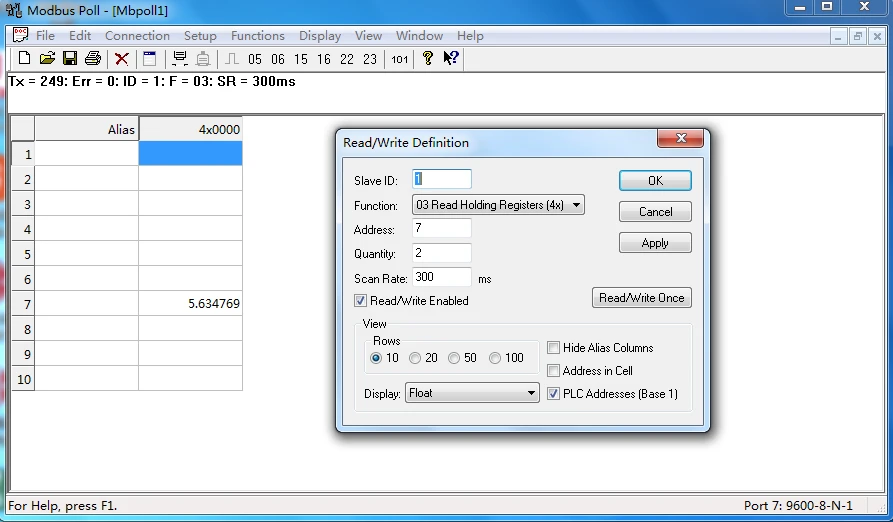Open the View menu
The width and height of the screenshot is (893, 522).
[368, 35]
